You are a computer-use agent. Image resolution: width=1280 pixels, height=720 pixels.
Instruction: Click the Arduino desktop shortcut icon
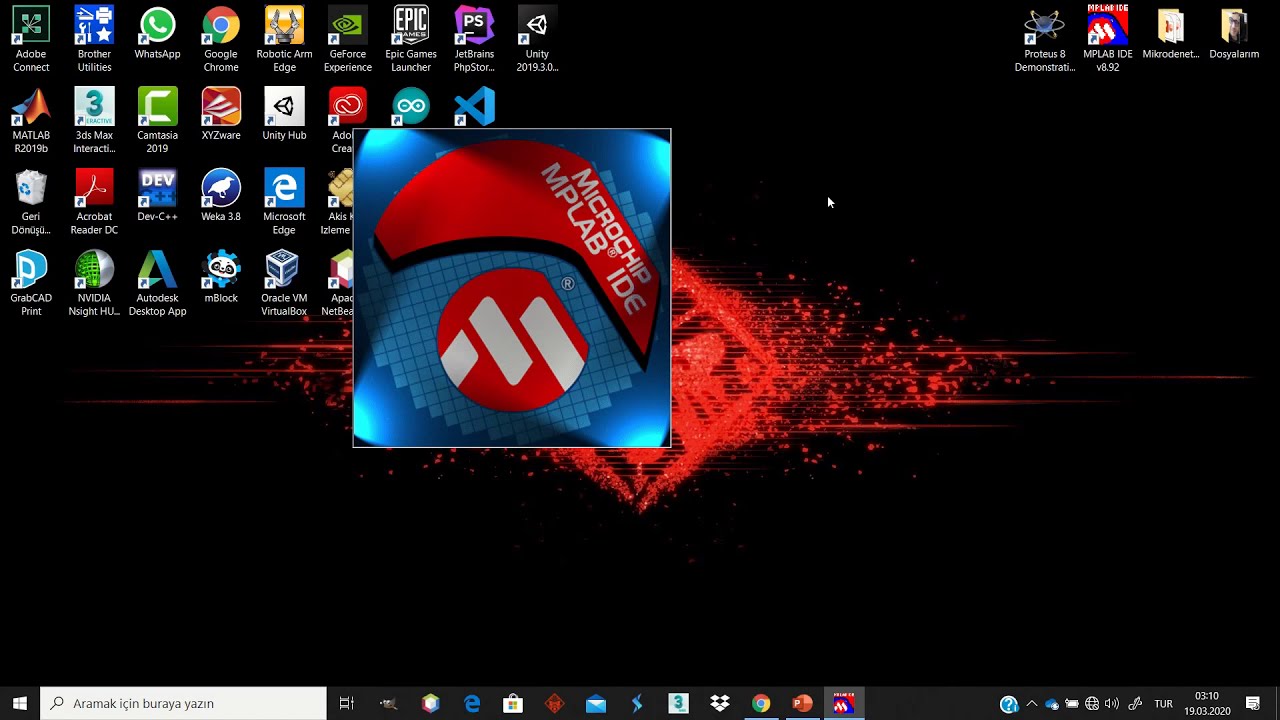point(411,106)
